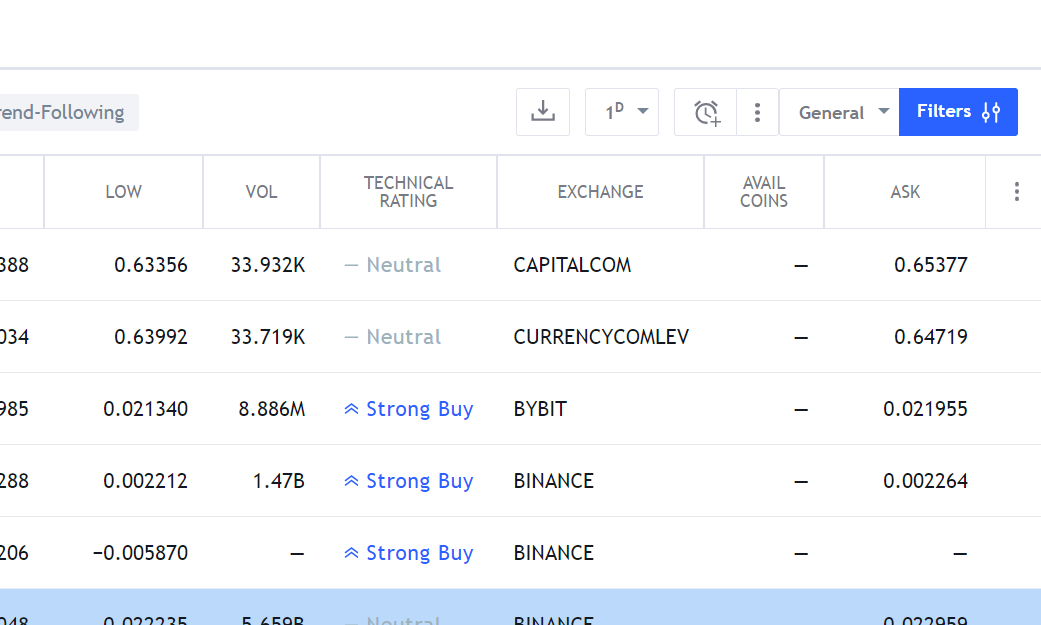Screen dimensions: 1041x625
Task: Click the Neutral rating in CAPITALCOM row
Action: 392,265
